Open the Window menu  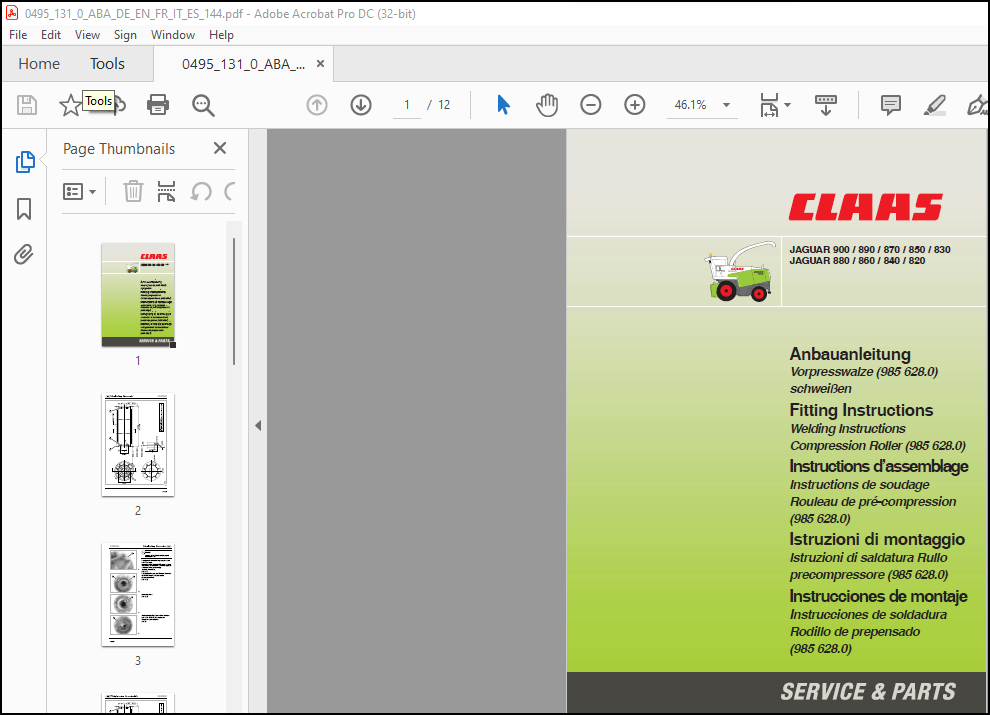click(x=172, y=35)
